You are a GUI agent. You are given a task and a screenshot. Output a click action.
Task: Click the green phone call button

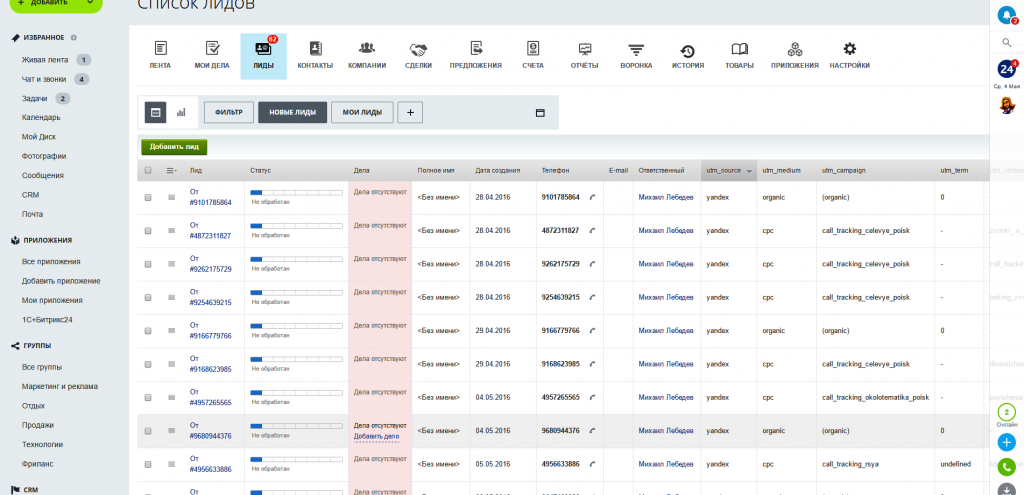coord(1007,466)
